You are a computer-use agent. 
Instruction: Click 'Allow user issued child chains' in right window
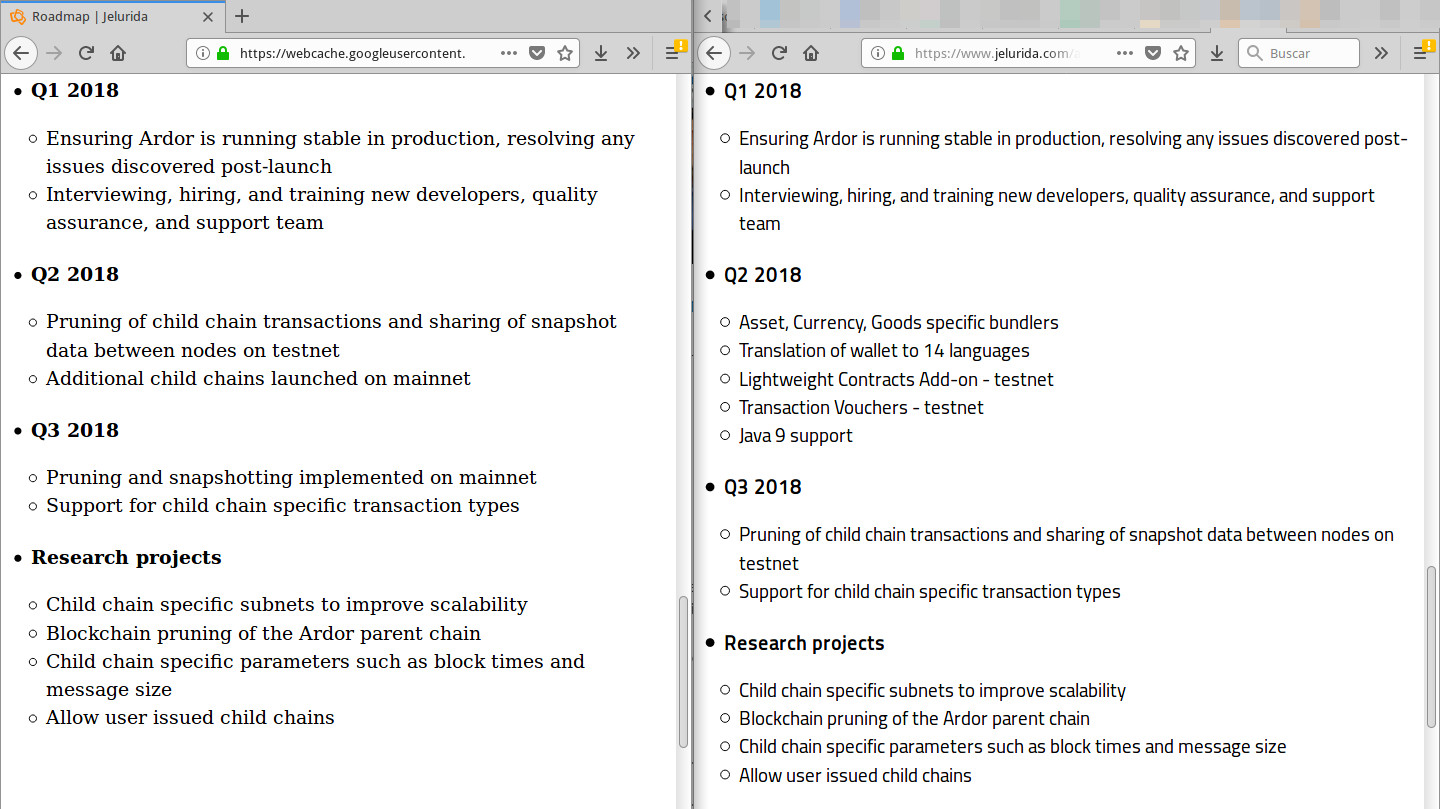pyautogui.click(x=855, y=775)
